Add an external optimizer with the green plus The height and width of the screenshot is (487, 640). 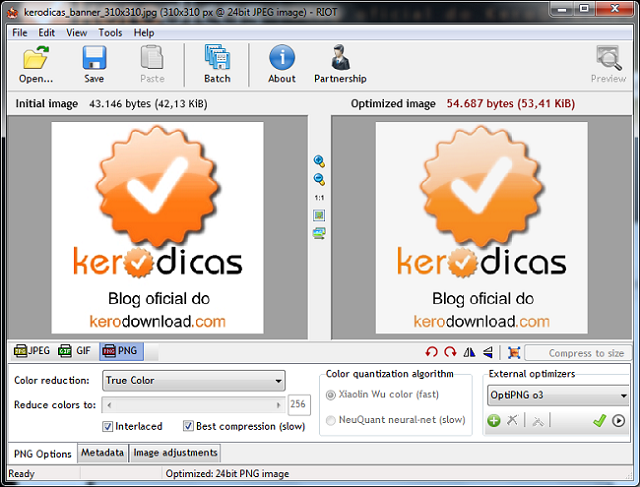[x=494, y=420]
